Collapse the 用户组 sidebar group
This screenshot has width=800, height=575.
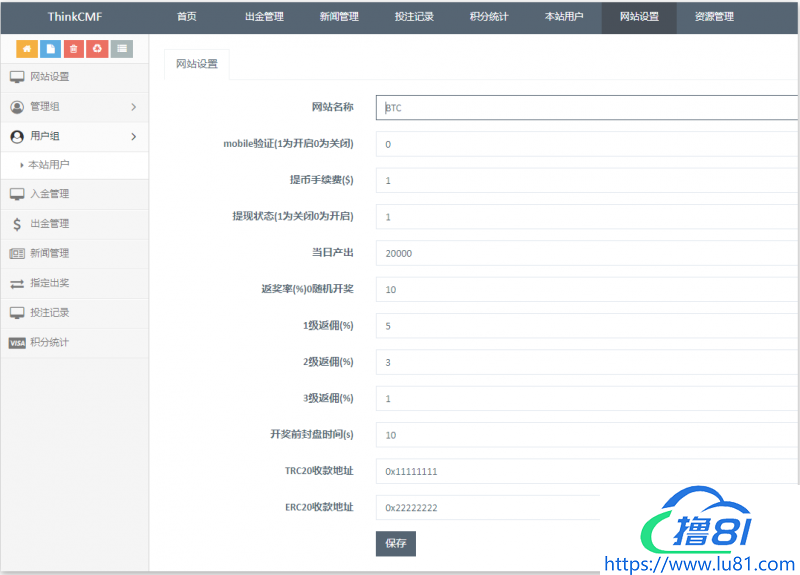click(74, 137)
